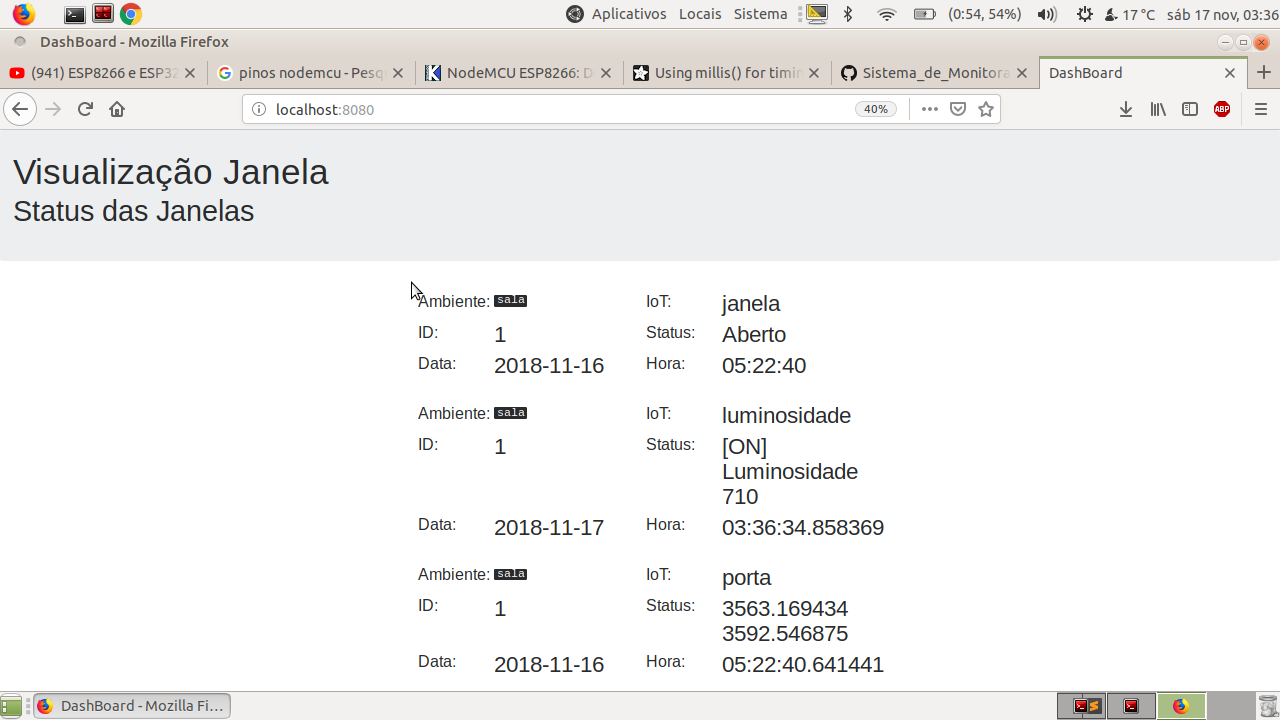Open the Aplicativos menu
1280x720 pixels.
pyautogui.click(x=628, y=14)
